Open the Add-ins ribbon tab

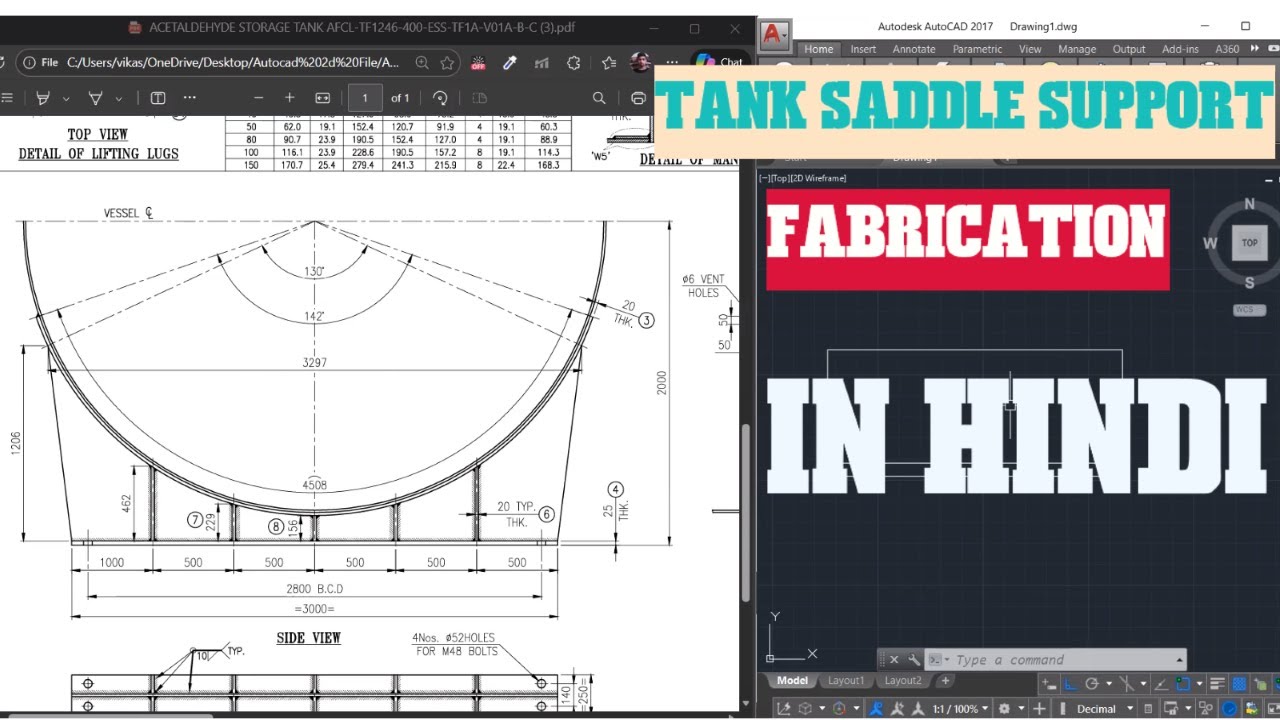click(1180, 49)
